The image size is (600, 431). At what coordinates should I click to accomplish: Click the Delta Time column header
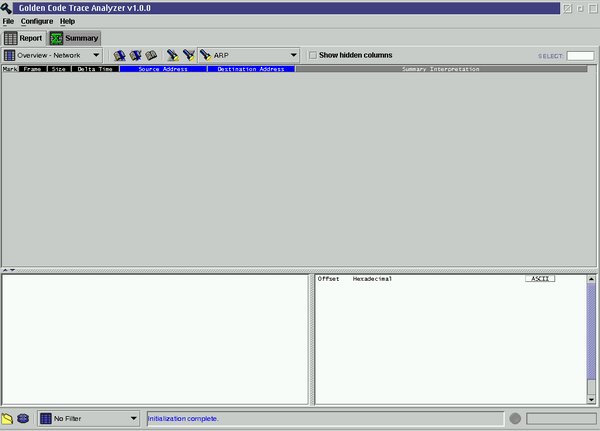95,69
